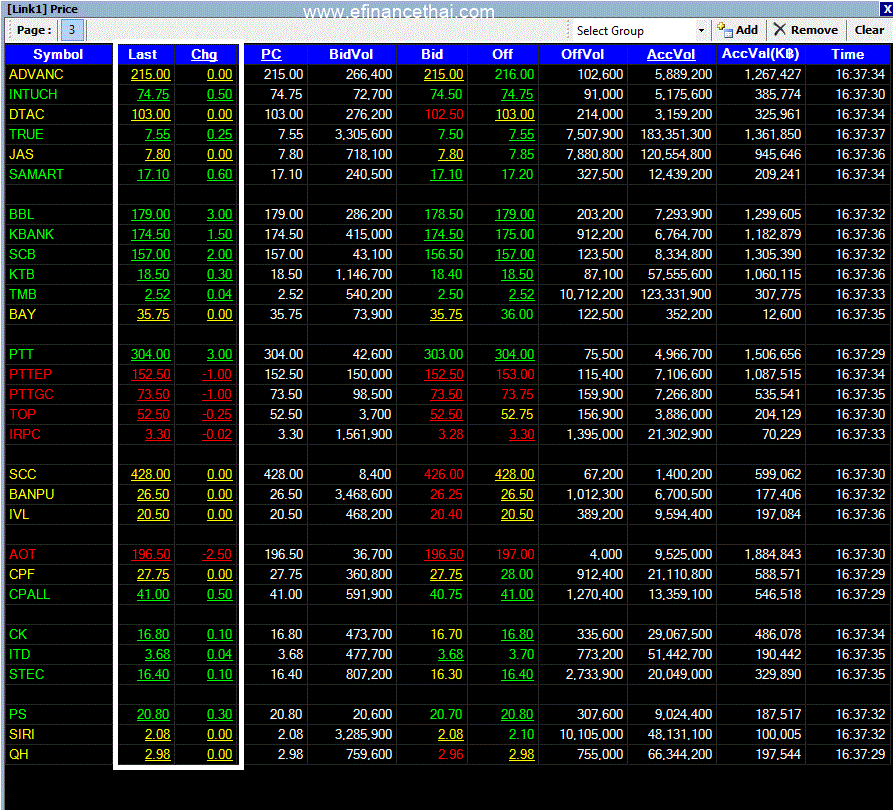This screenshot has width=893, height=810.
Task: Click the PC column header
Action: [x=271, y=55]
